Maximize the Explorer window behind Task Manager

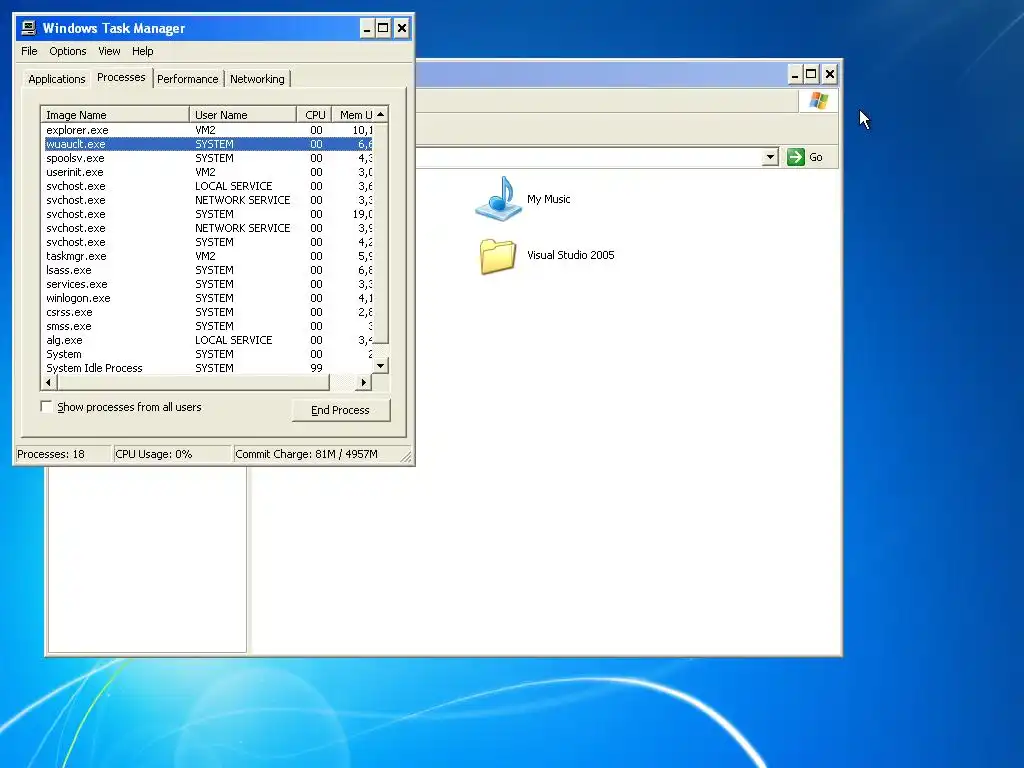[811, 74]
